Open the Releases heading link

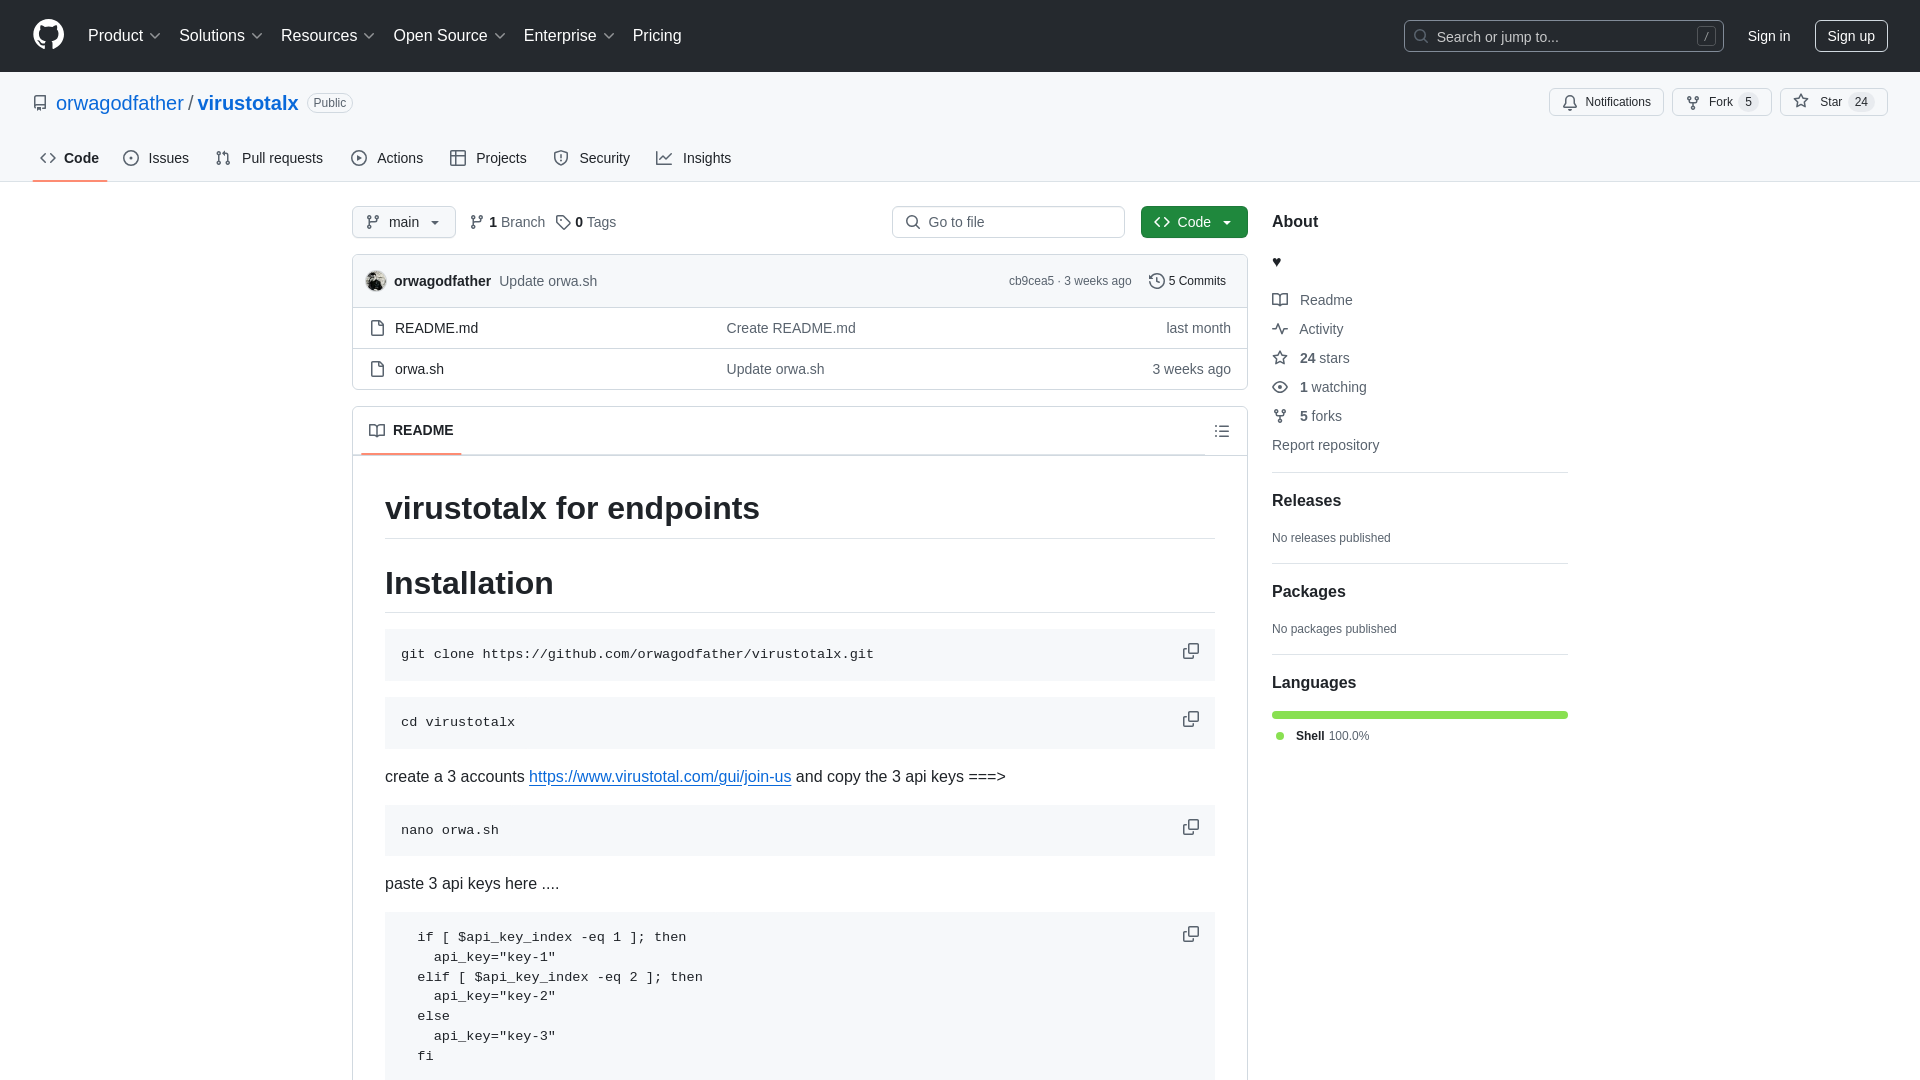[1306, 501]
